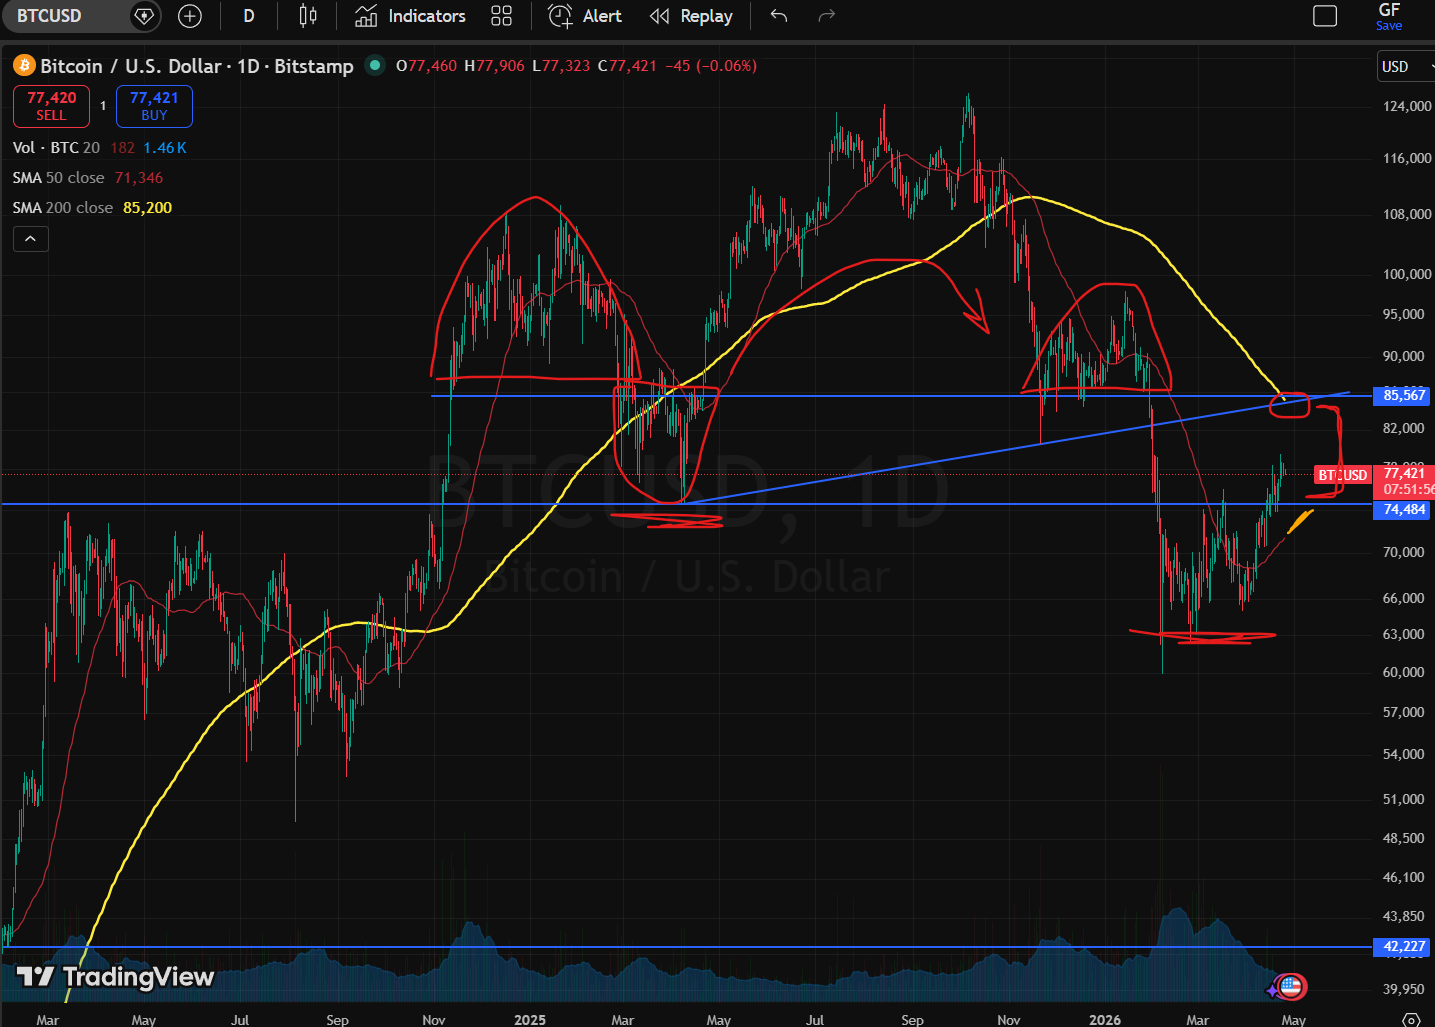Select the SMA 200 close indicator legend
Viewport: 1435px width, 1027px height.
(x=63, y=208)
